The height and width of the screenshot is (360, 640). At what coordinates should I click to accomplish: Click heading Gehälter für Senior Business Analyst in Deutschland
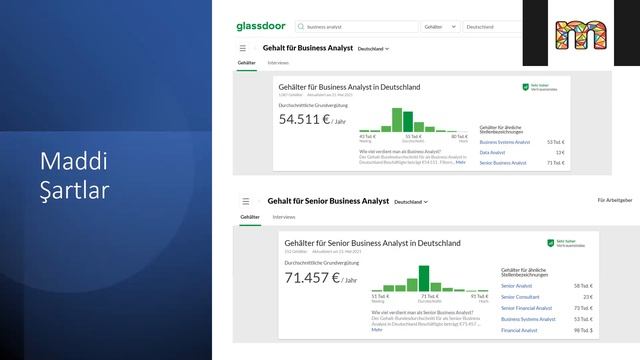tap(373, 243)
